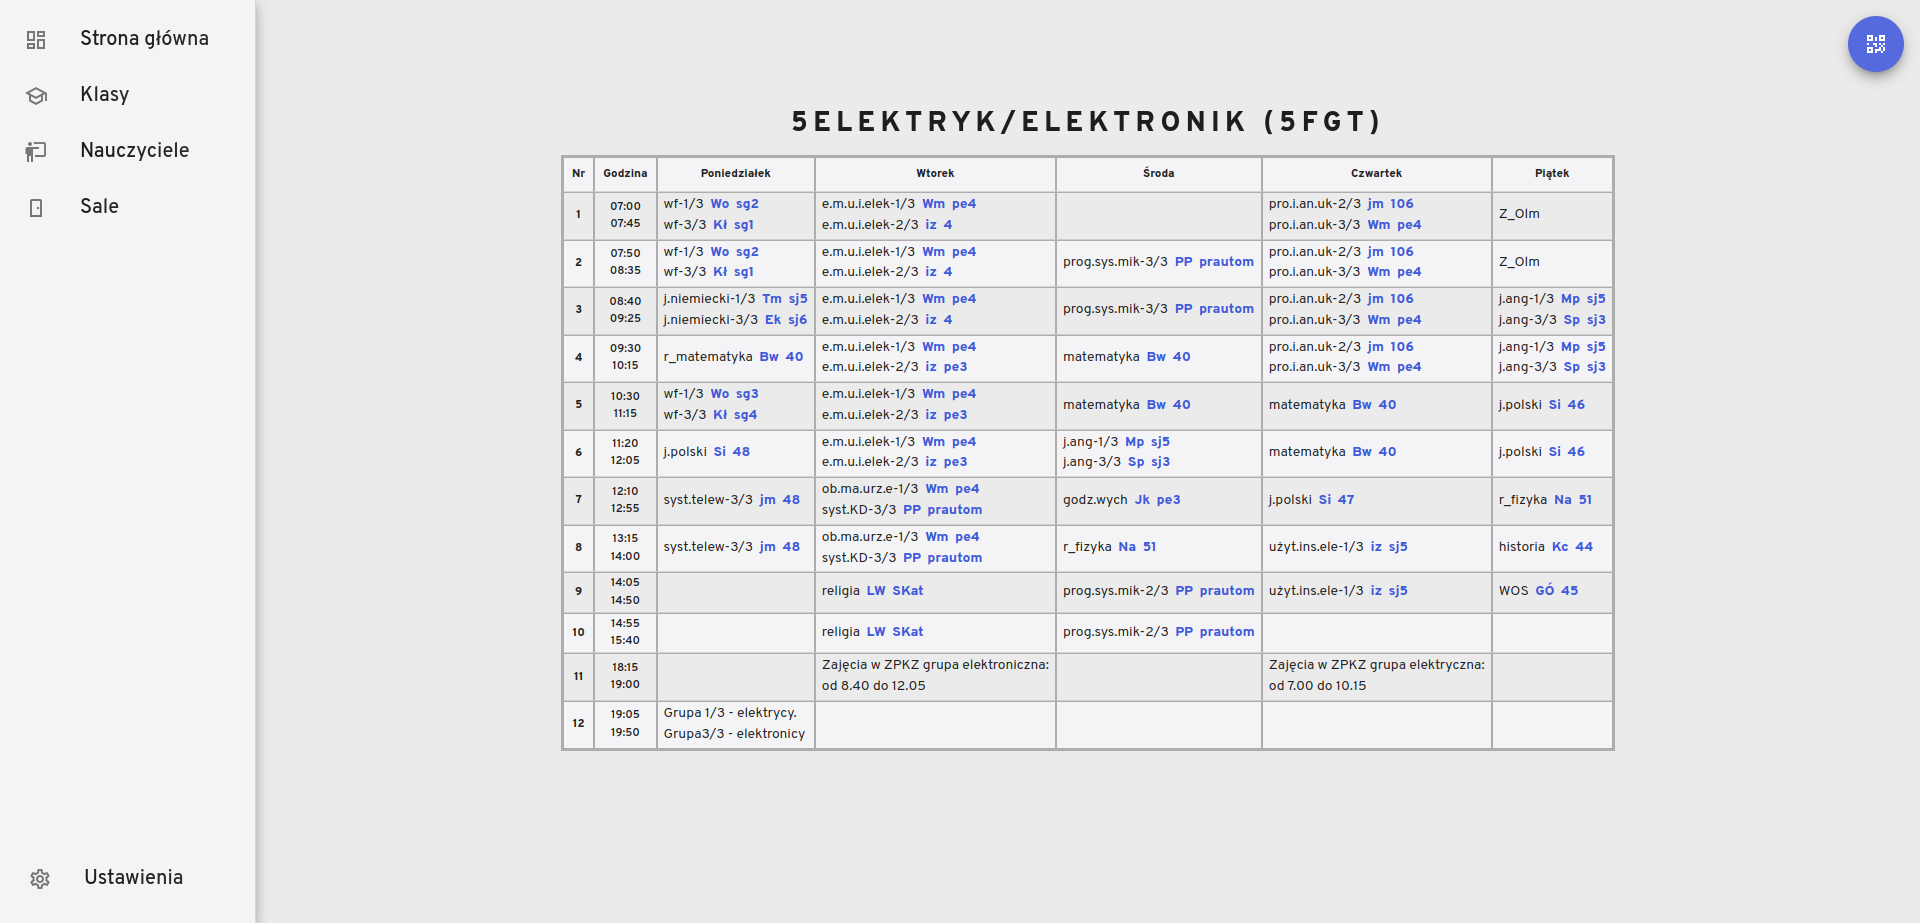1920x923 pixels.
Task: Open teacher Sp link Friday lesson 4 j.ang-3/3
Action: point(1572,367)
